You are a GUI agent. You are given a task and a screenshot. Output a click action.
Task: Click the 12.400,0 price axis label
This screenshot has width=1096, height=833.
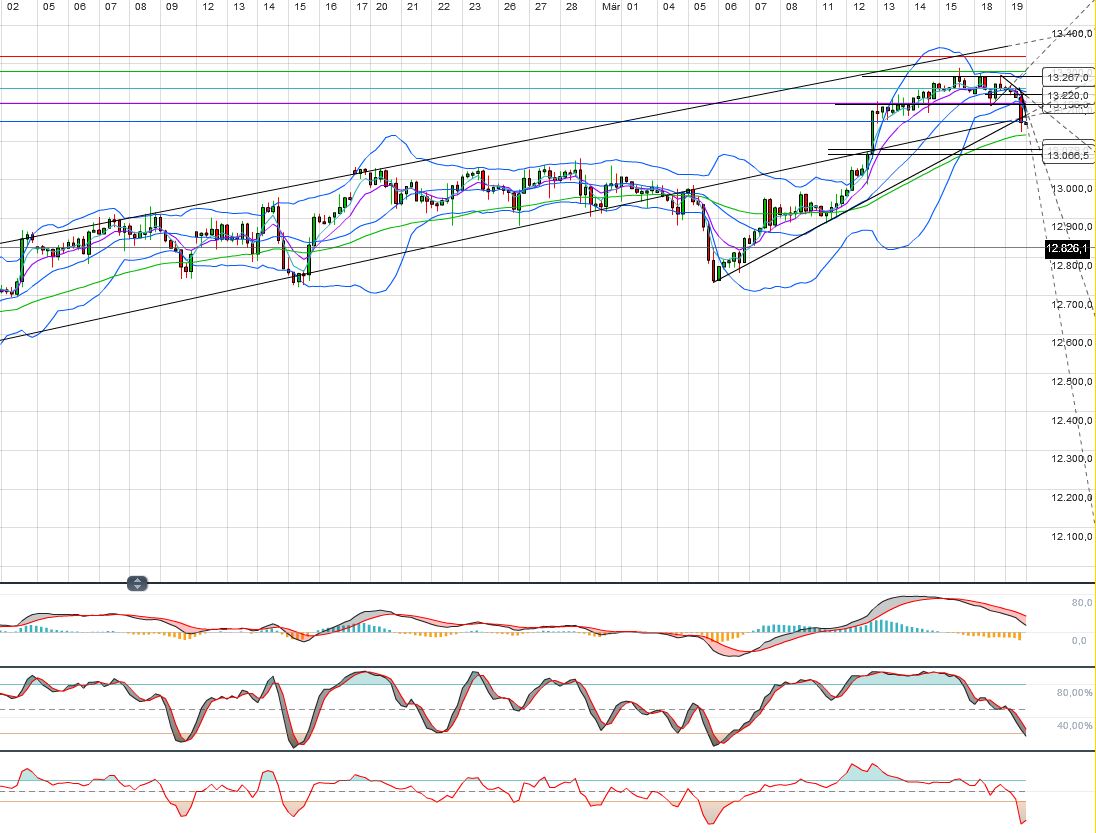coord(1072,421)
